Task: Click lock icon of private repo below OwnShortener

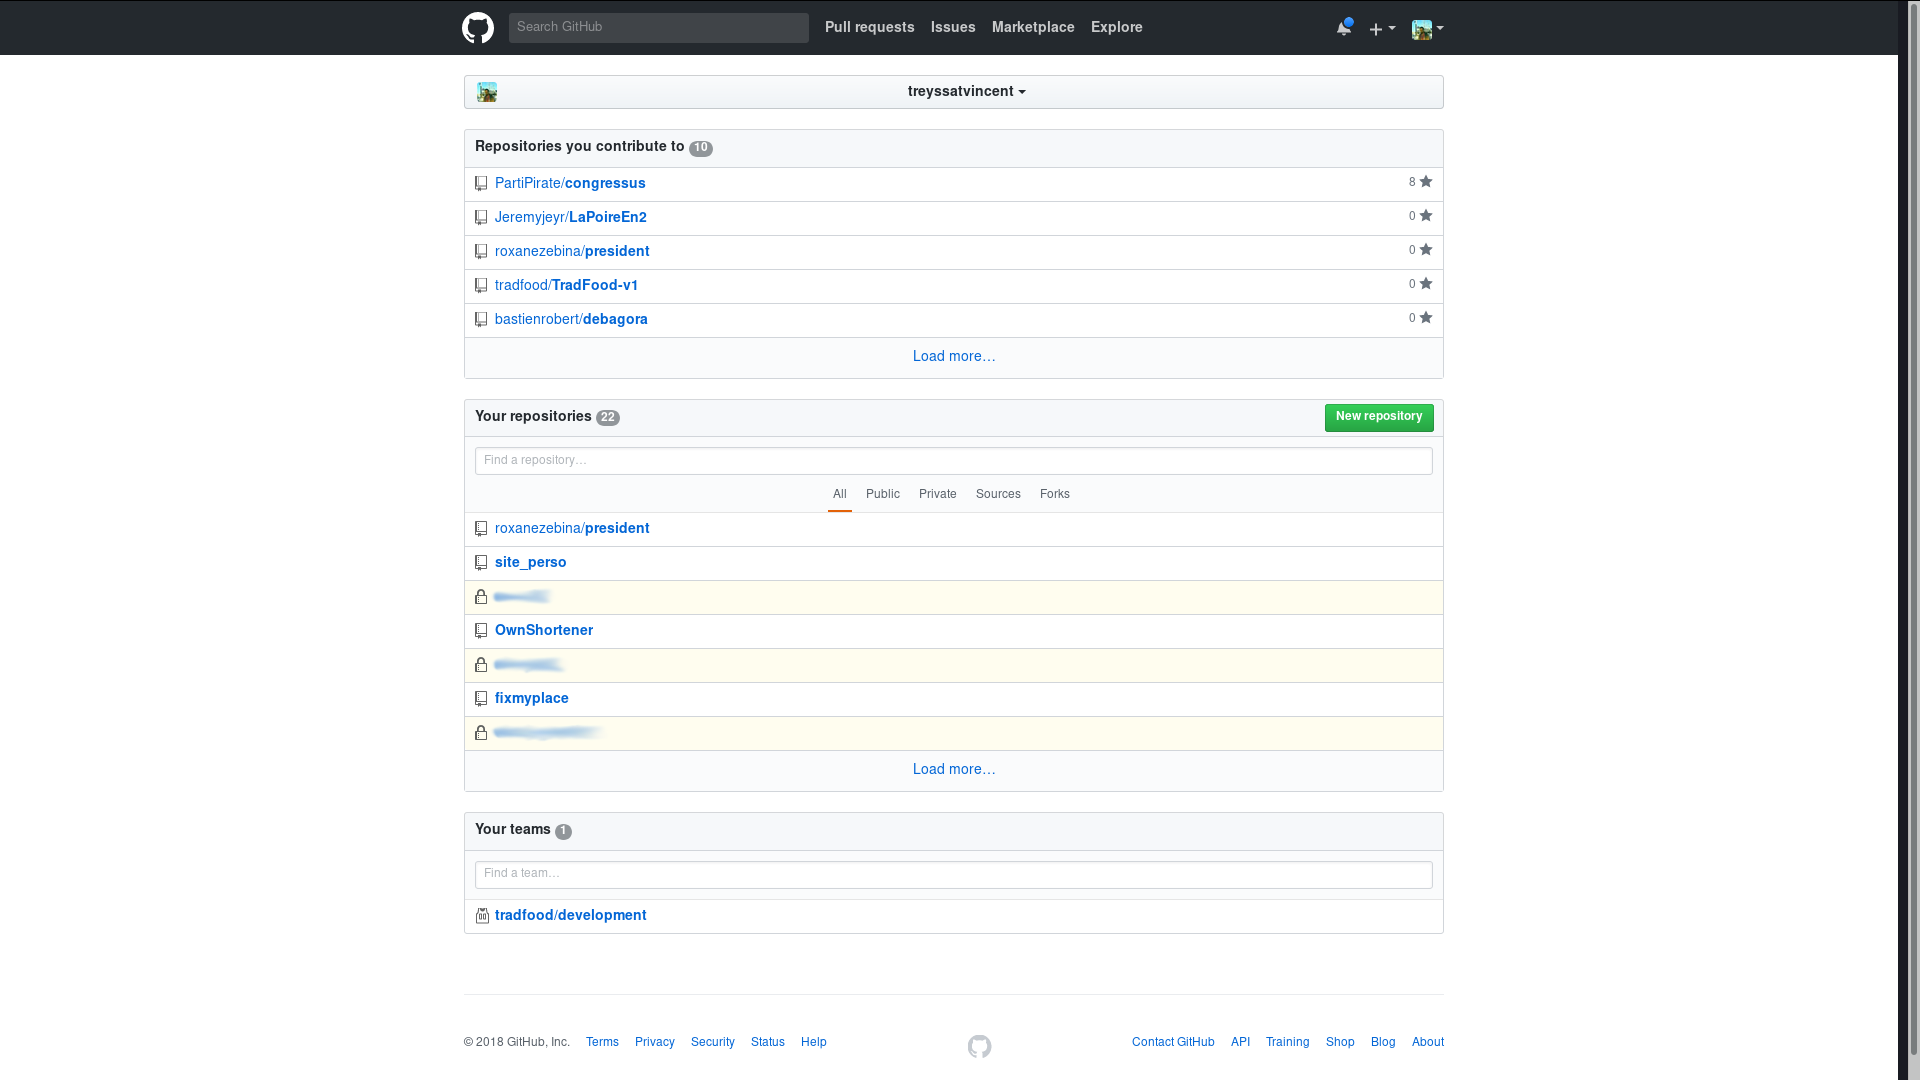Action: tap(481, 665)
